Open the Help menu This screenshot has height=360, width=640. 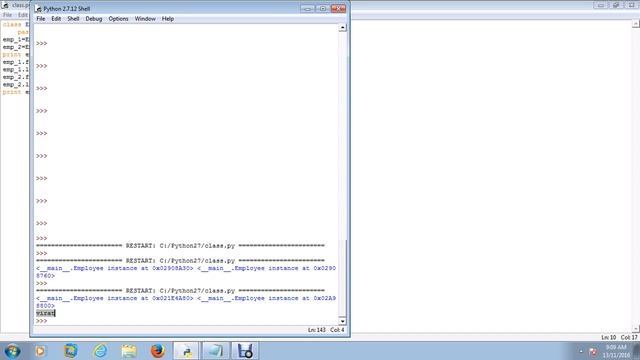(167, 19)
